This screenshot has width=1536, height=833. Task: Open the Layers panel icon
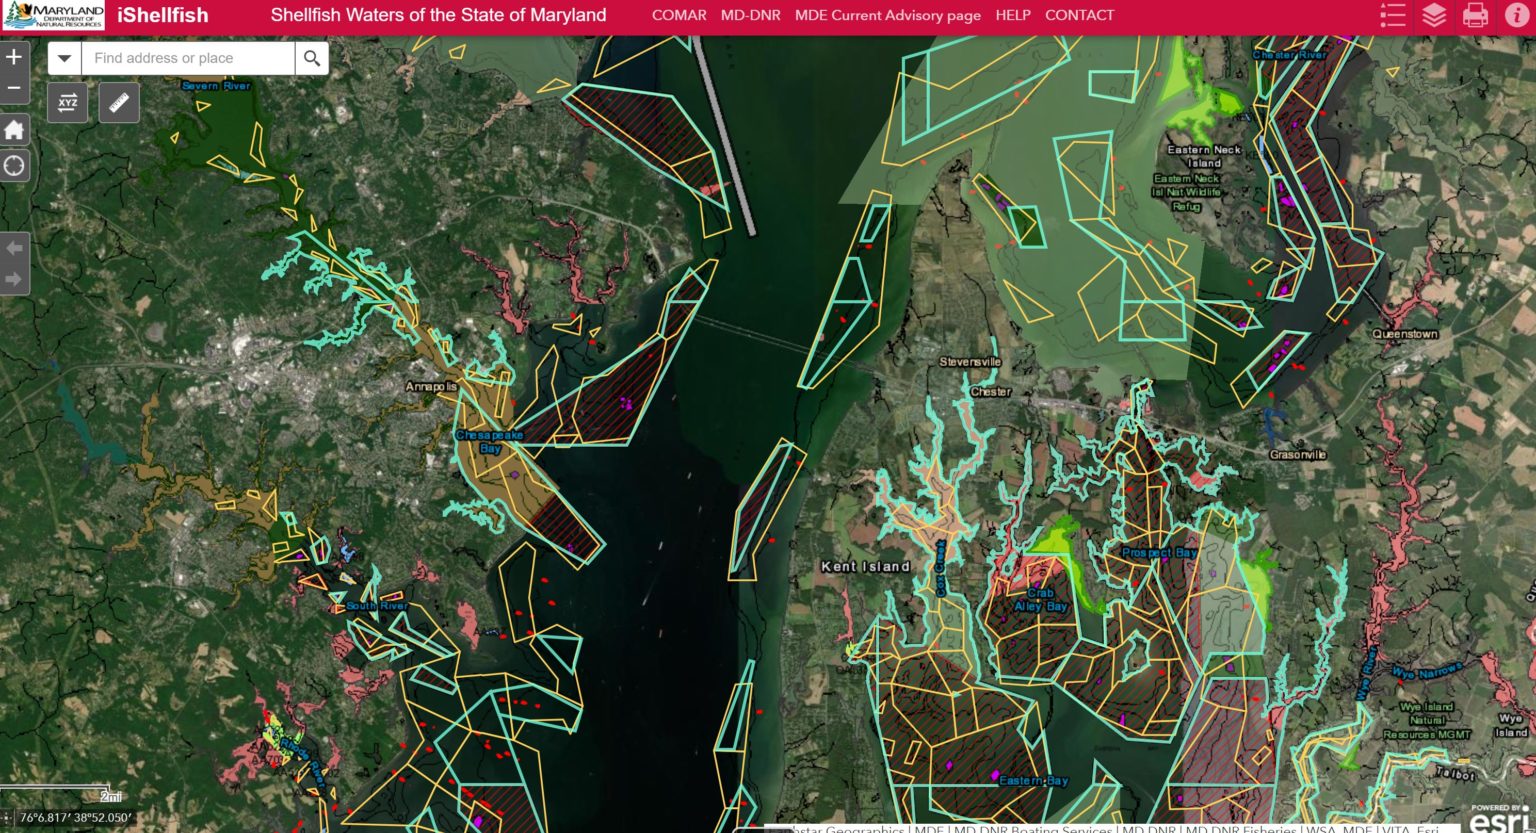[1433, 15]
